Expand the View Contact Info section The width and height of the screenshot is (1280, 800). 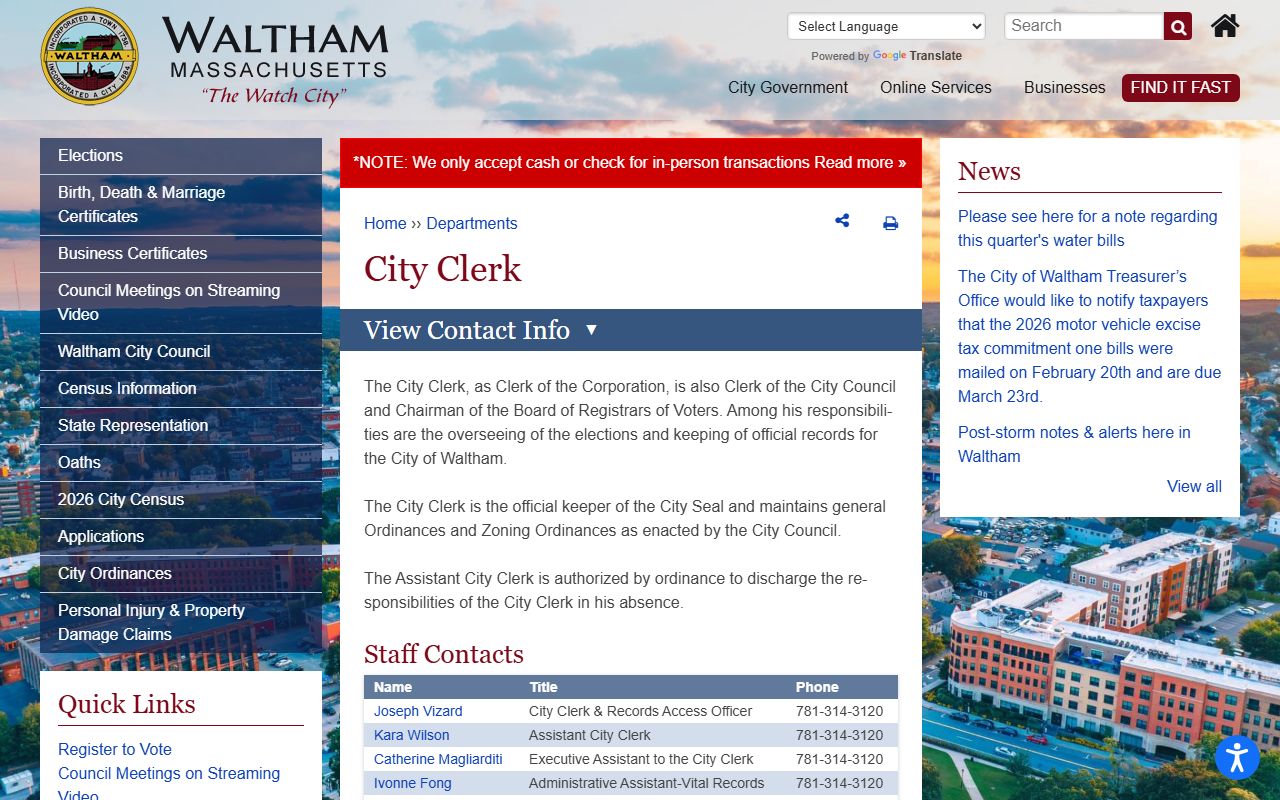click(x=631, y=330)
